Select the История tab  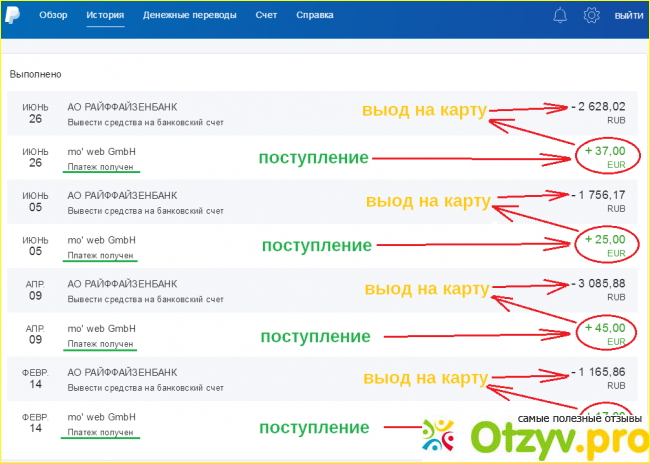click(105, 16)
